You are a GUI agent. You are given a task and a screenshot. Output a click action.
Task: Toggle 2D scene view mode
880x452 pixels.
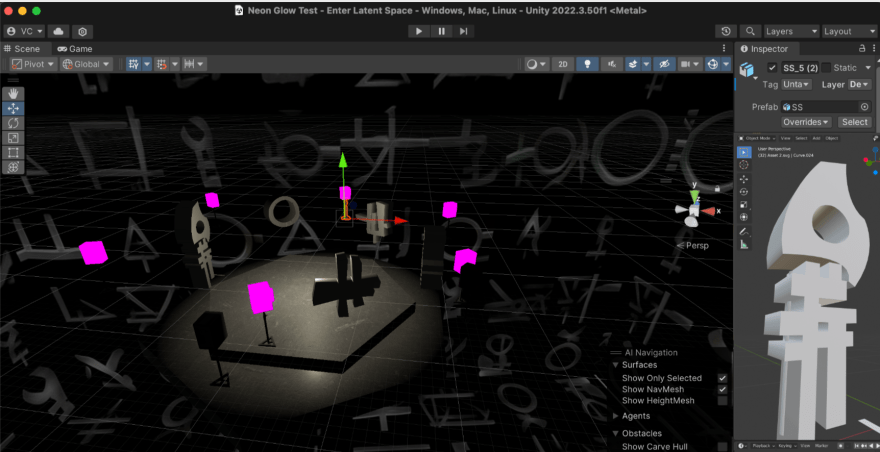coord(563,64)
